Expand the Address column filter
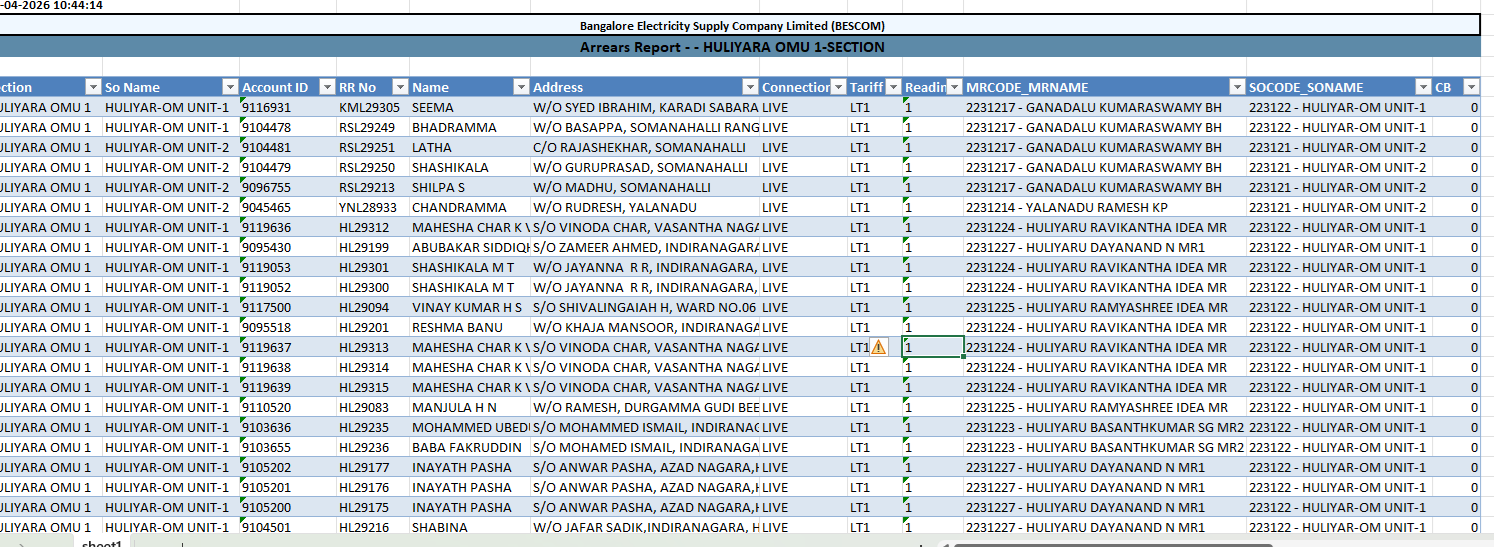This screenshot has width=1494, height=547. tap(750, 87)
